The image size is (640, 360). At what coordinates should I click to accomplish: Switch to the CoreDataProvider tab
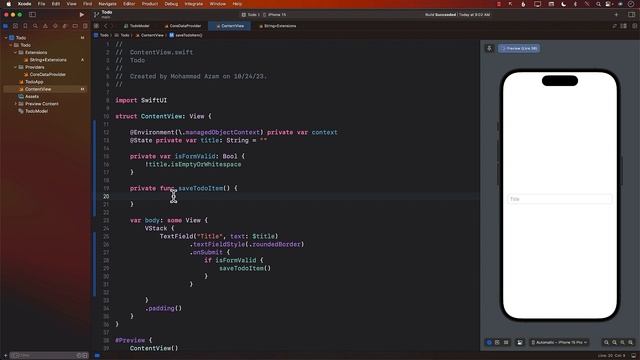183,26
